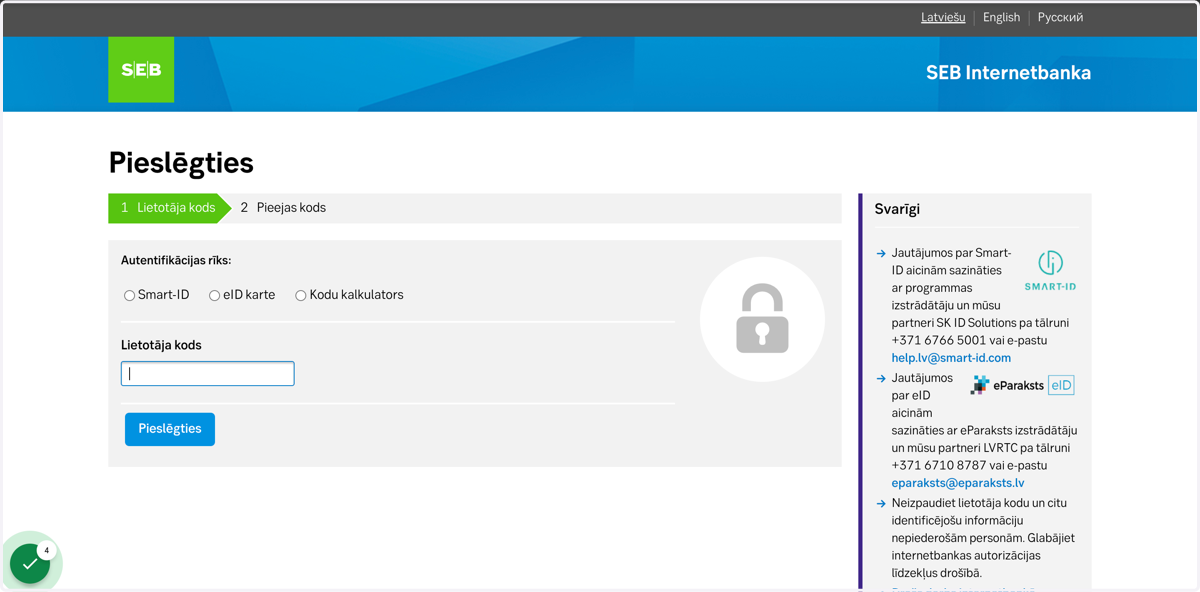Screen dimensions: 1200x592
Task: Open the green checkmark badge widget
Action: 30,563
